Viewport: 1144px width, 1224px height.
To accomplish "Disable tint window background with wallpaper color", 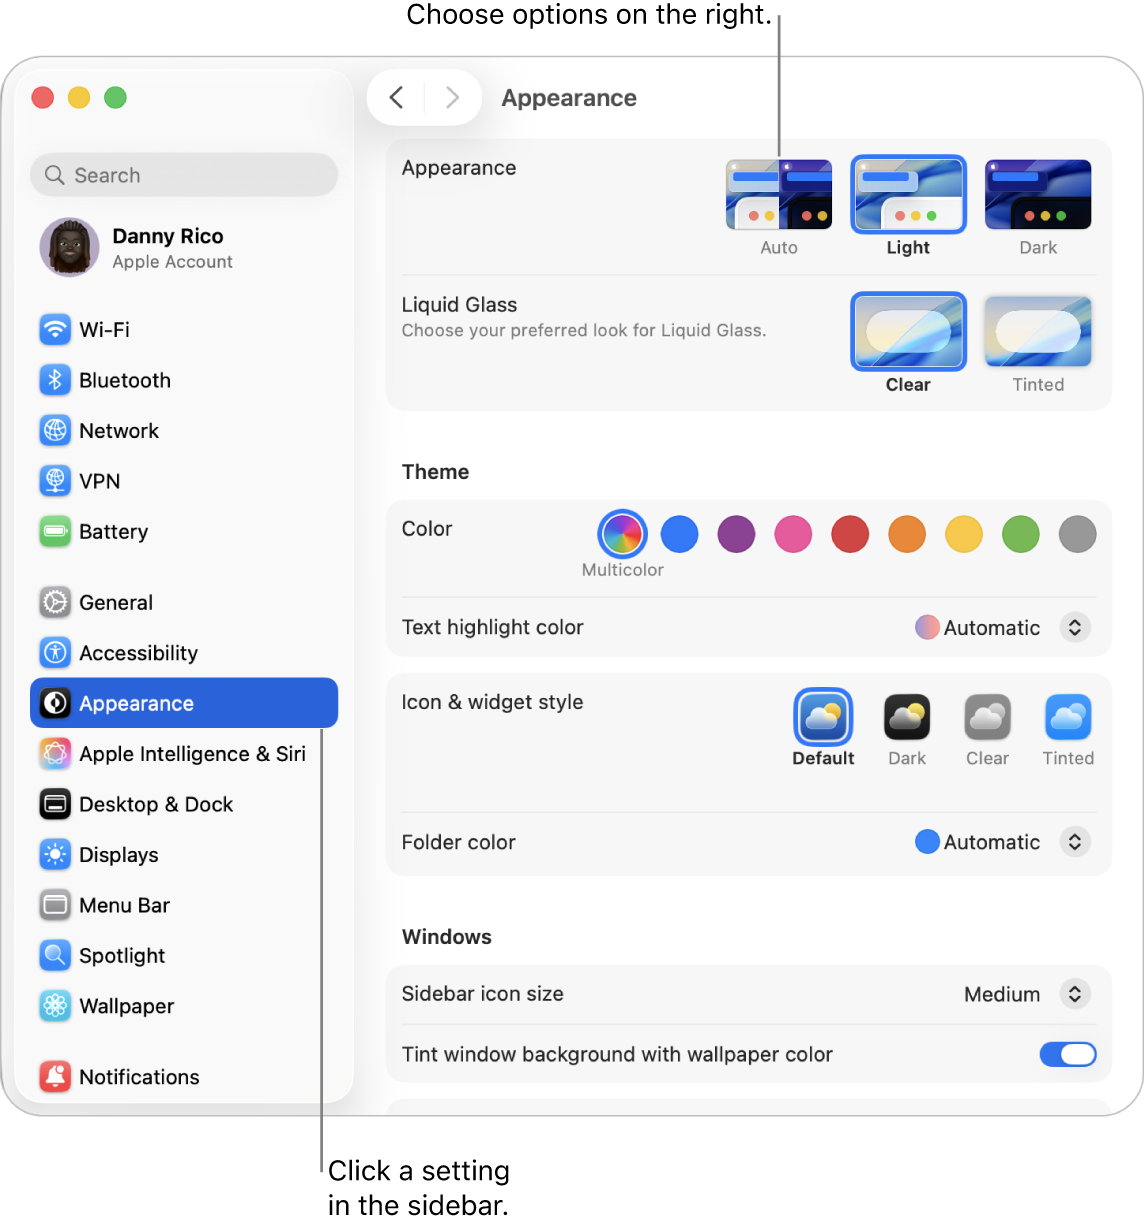I will click(1067, 1054).
